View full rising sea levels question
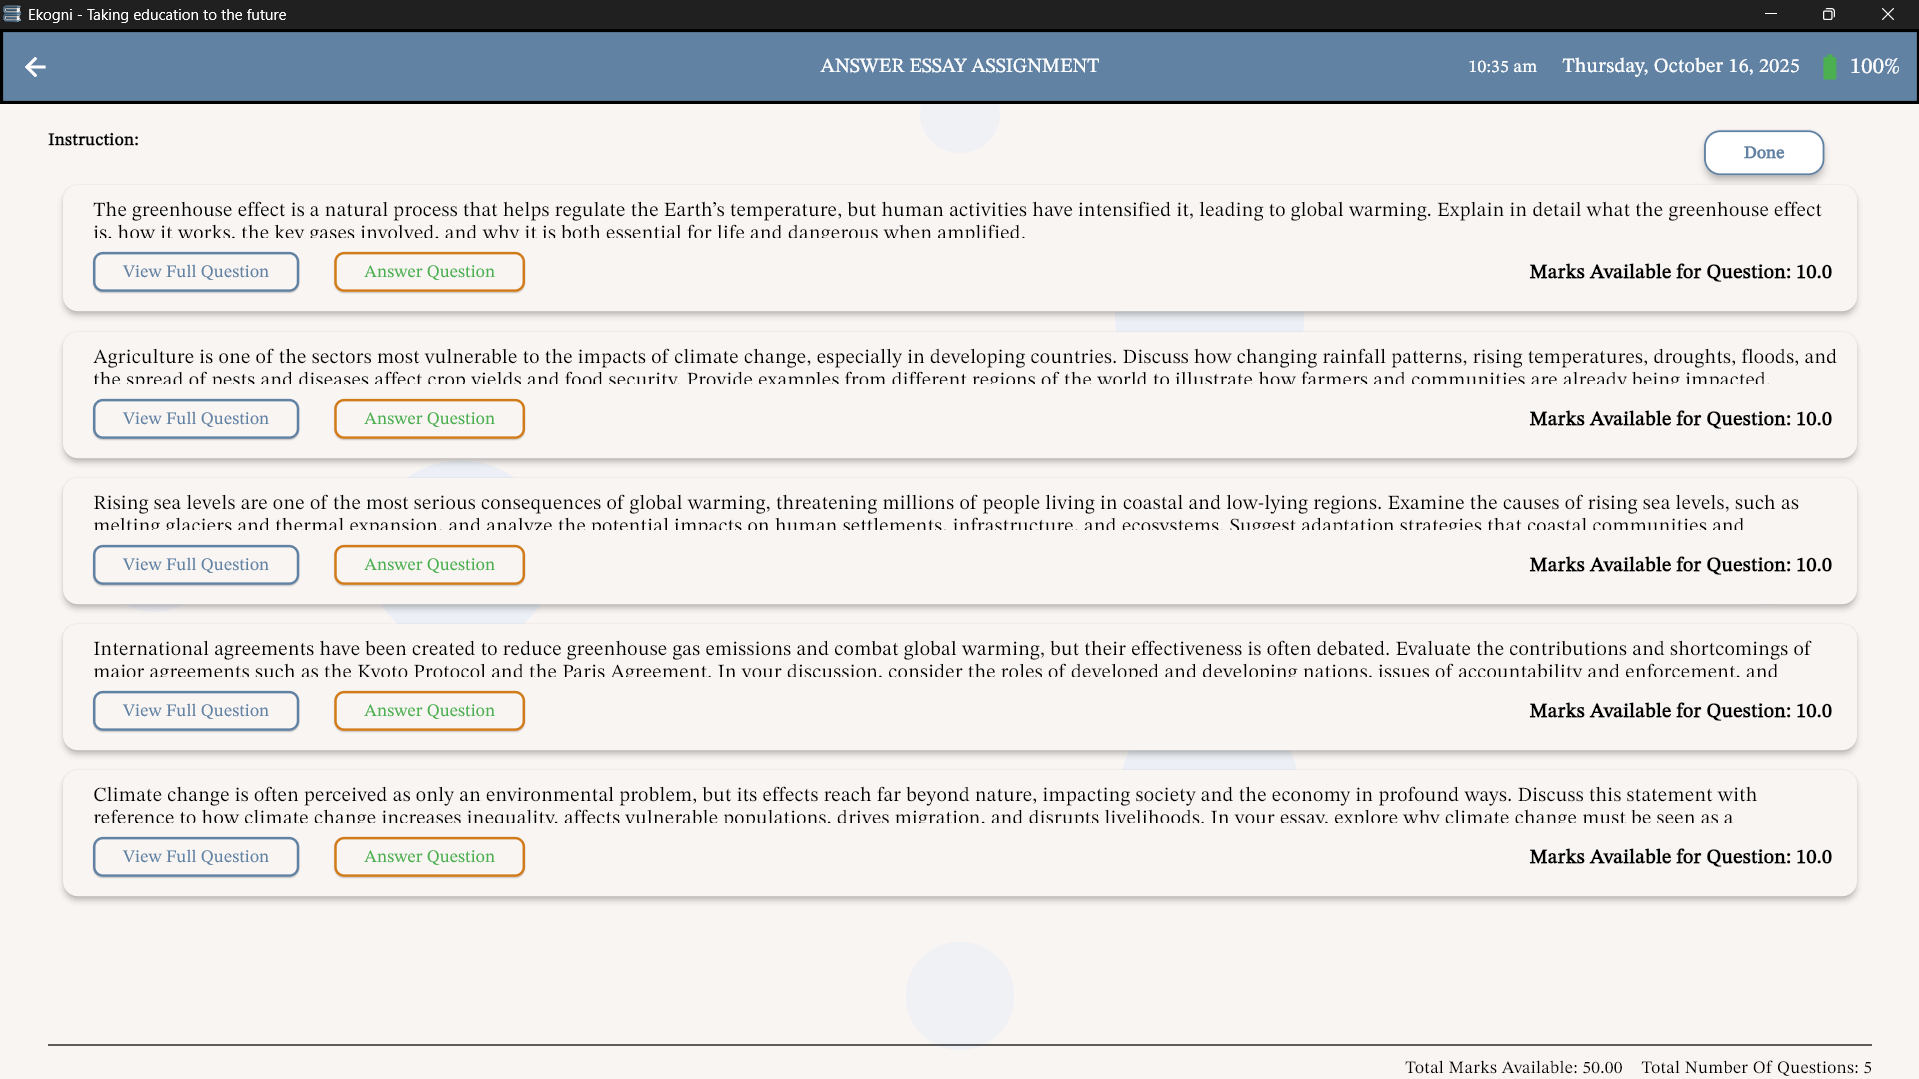This screenshot has height=1079, width=1919. click(196, 565)
